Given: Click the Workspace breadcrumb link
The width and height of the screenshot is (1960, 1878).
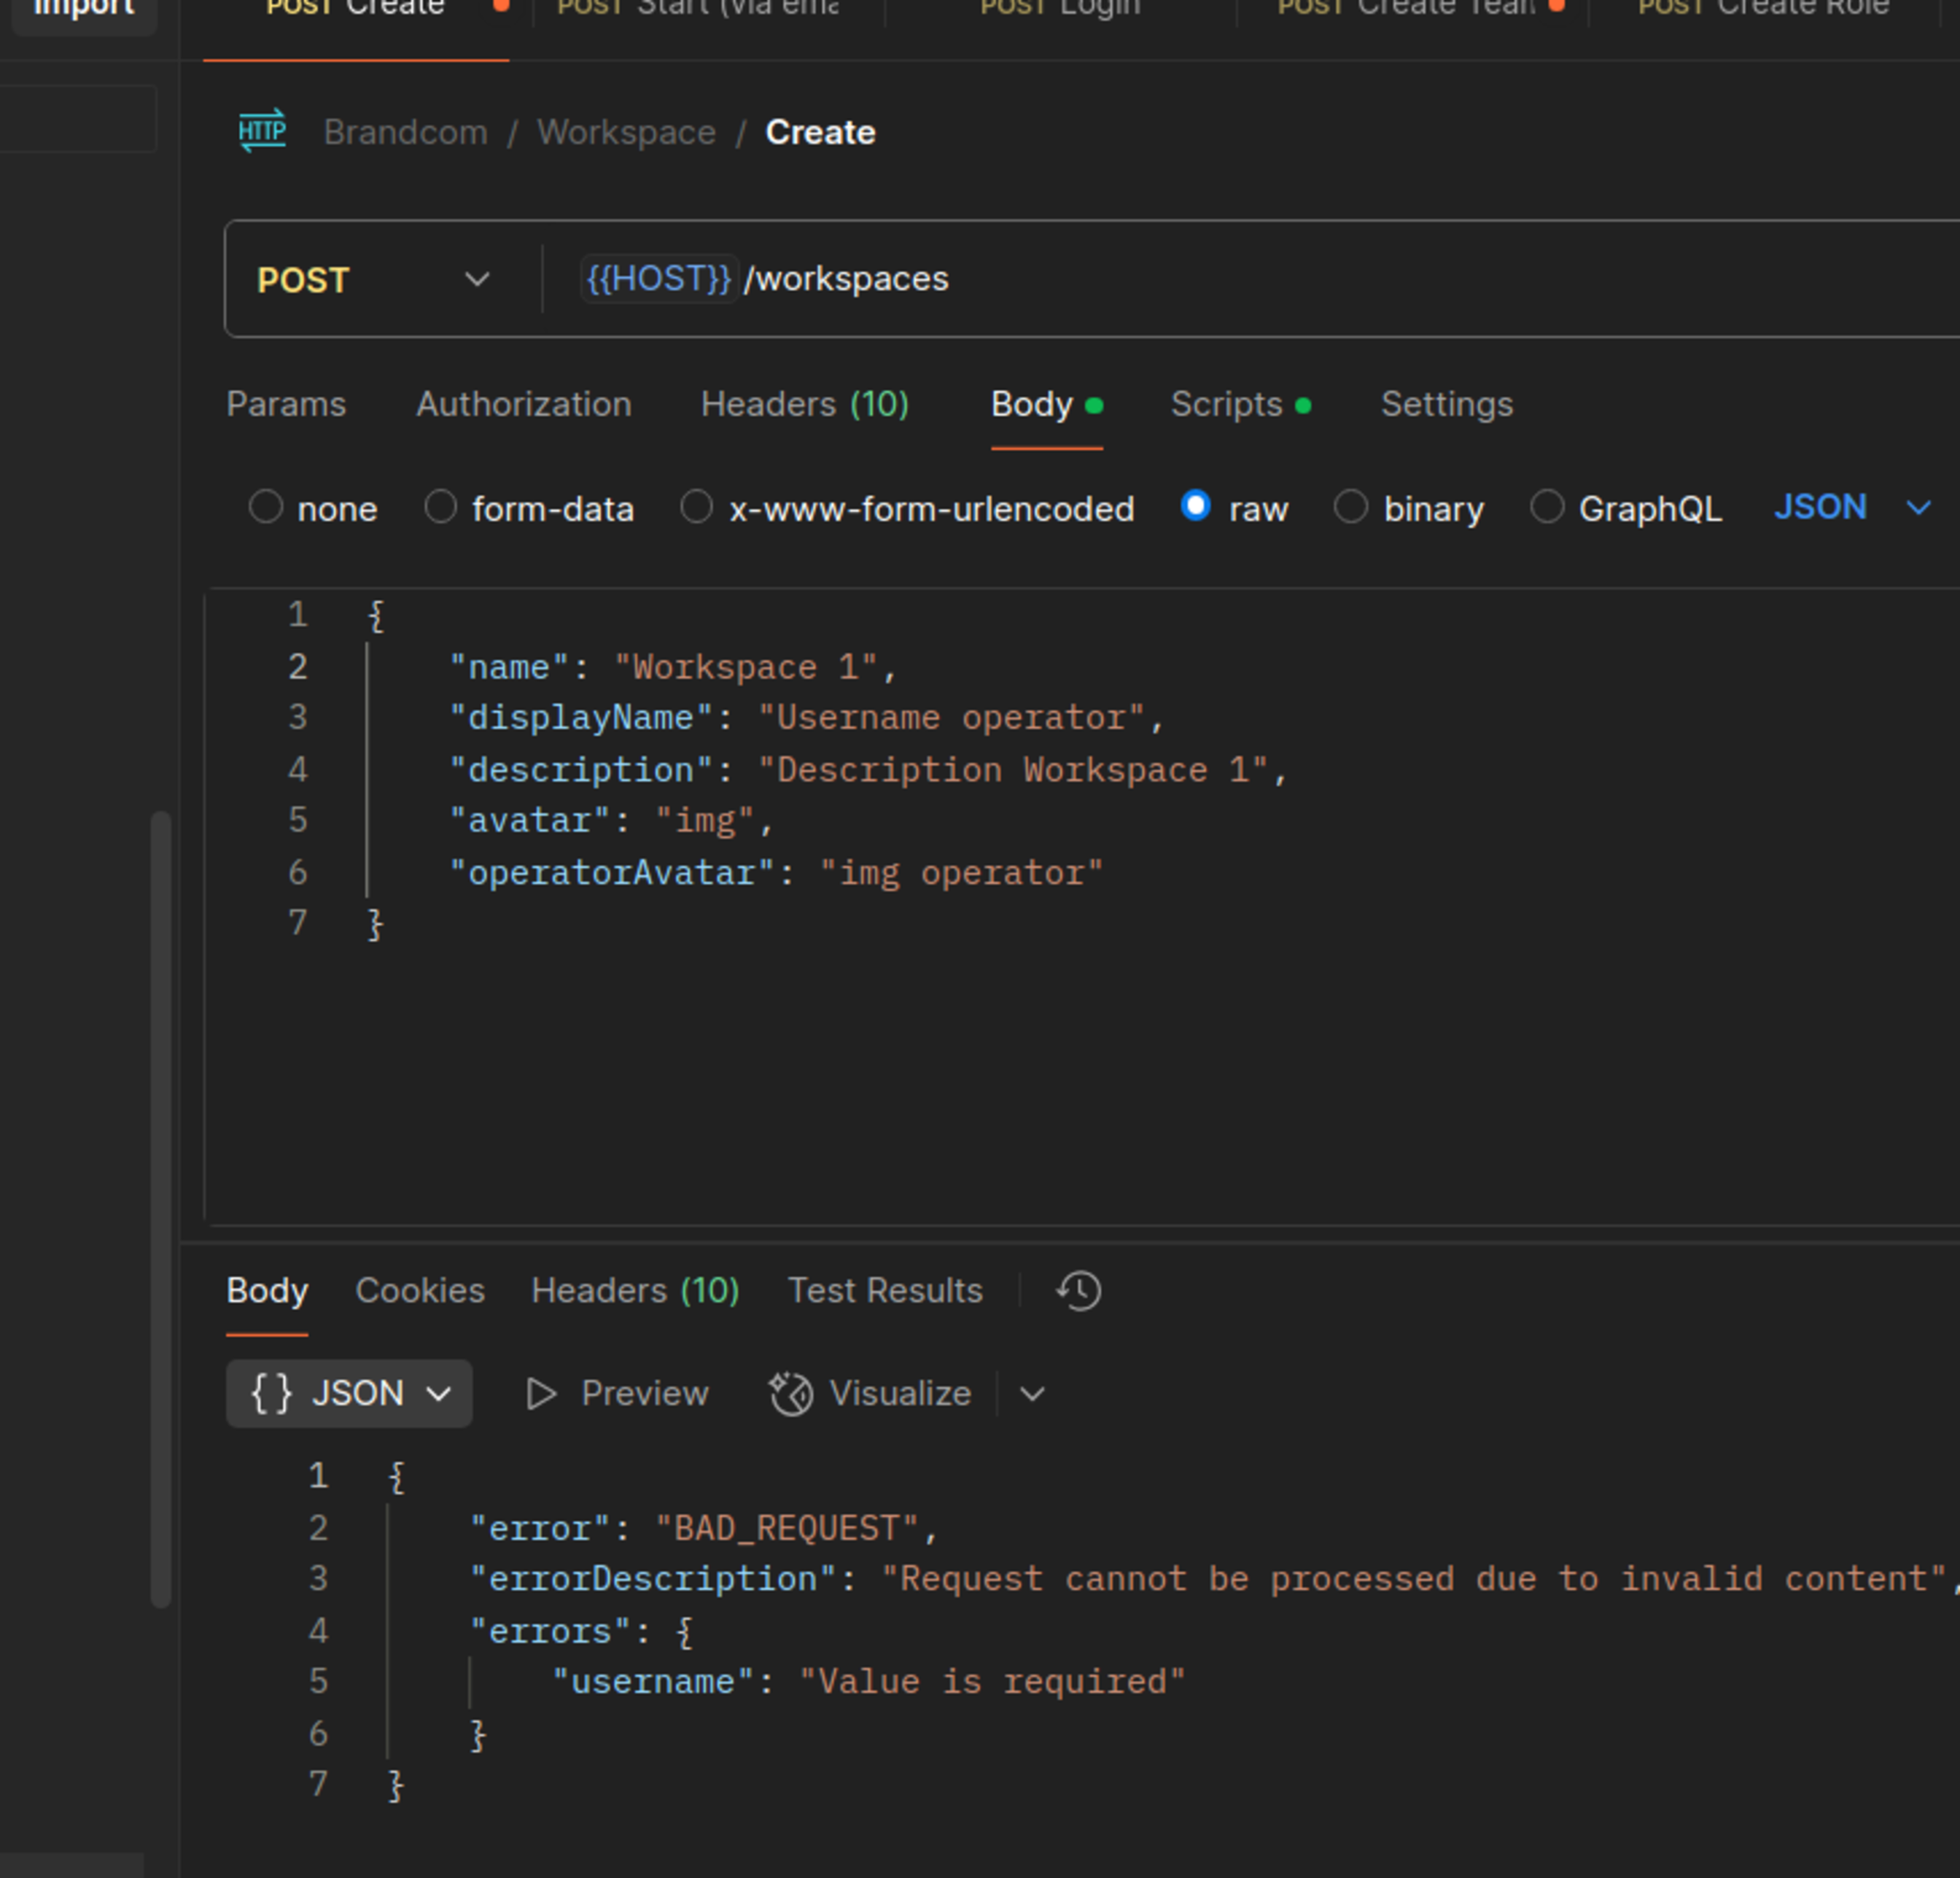Looking at the screenshot, I should (x=626, y=133).
